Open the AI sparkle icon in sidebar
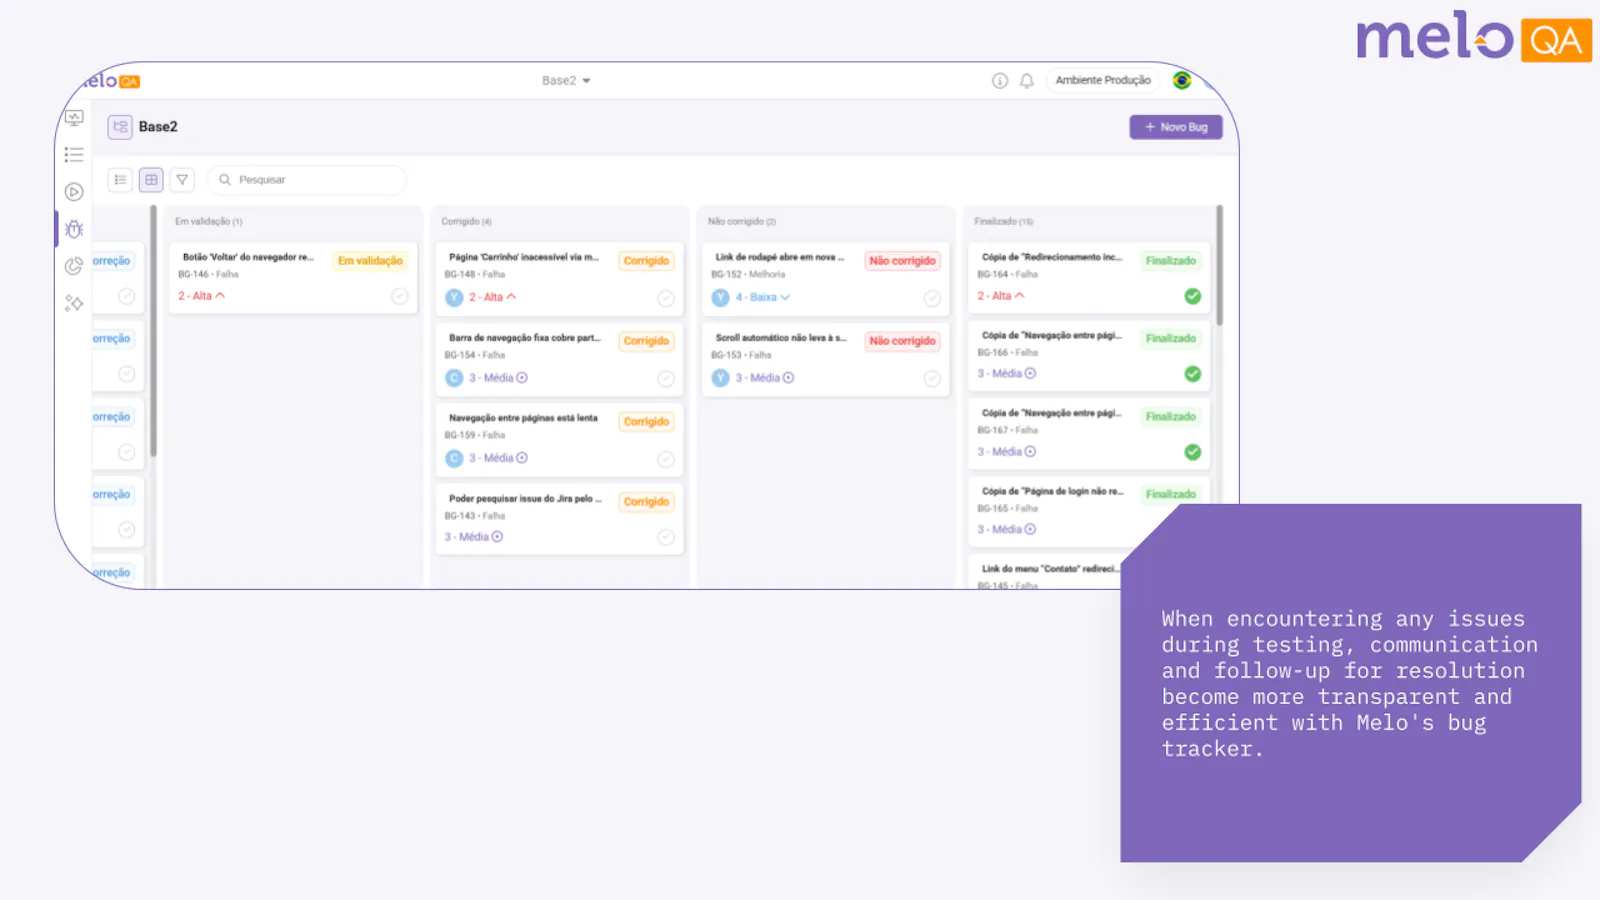 [x=74, y=303]
